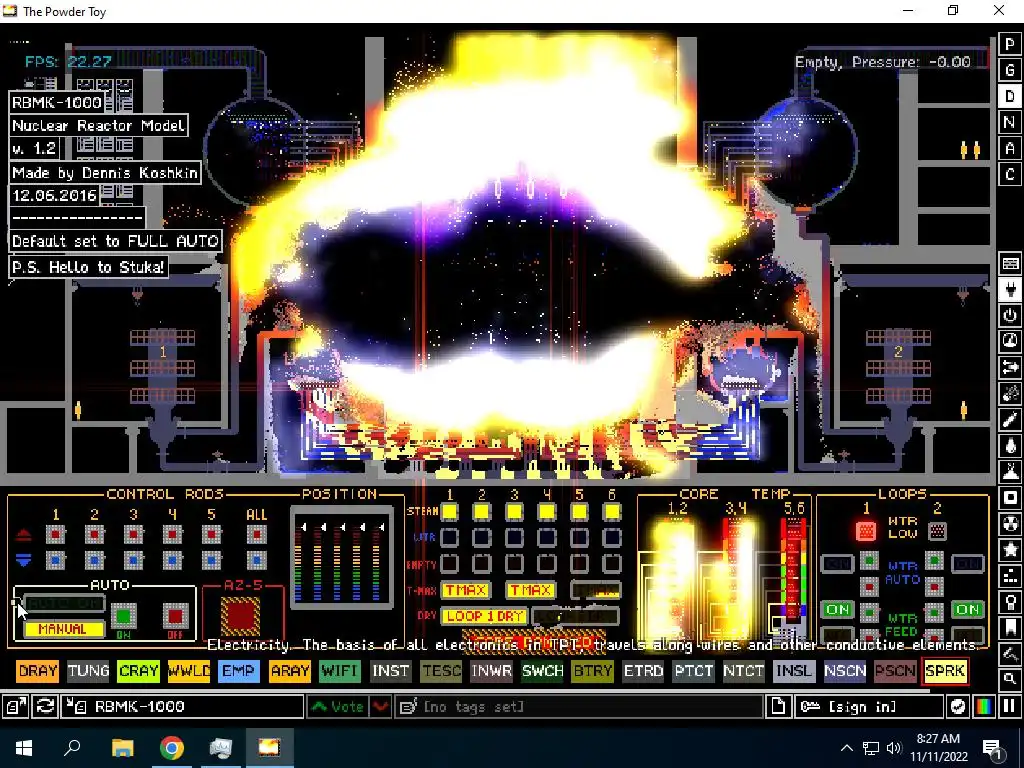Pause or resume the simulation
This screenshot has height=768, width=1024.
[x=1010, y=707]
